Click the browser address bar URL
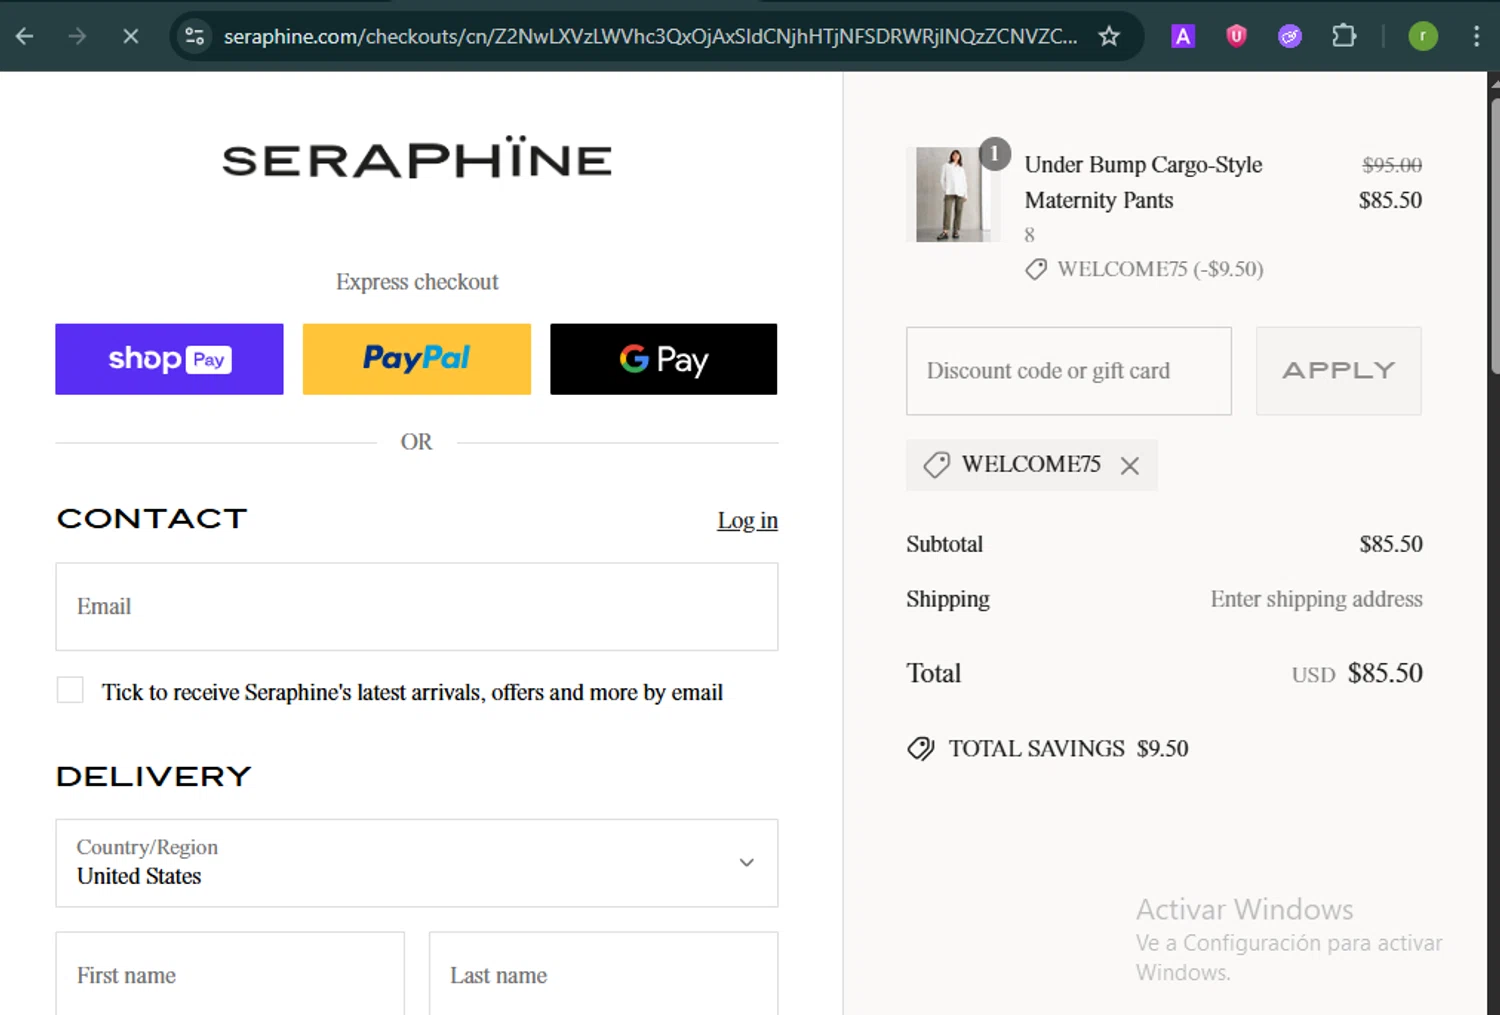The height and width of the screenshot is (1015, 1500). point(650,37)
